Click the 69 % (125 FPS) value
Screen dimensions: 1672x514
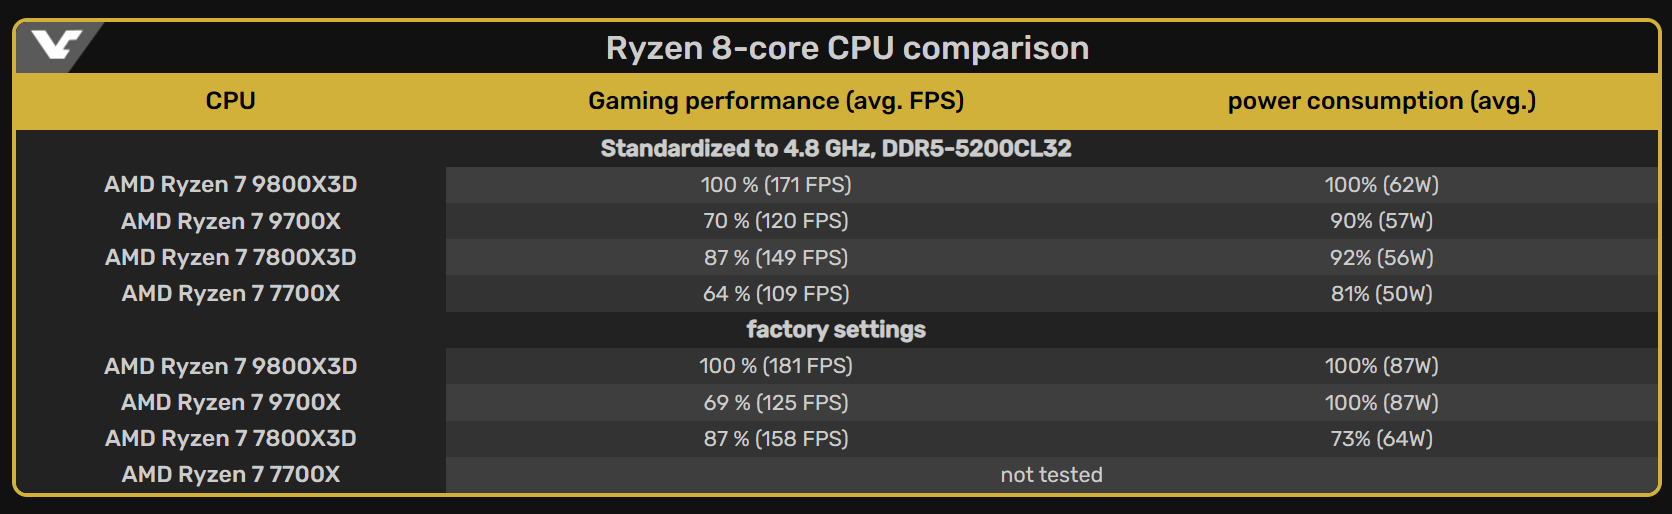pos(776,403)
